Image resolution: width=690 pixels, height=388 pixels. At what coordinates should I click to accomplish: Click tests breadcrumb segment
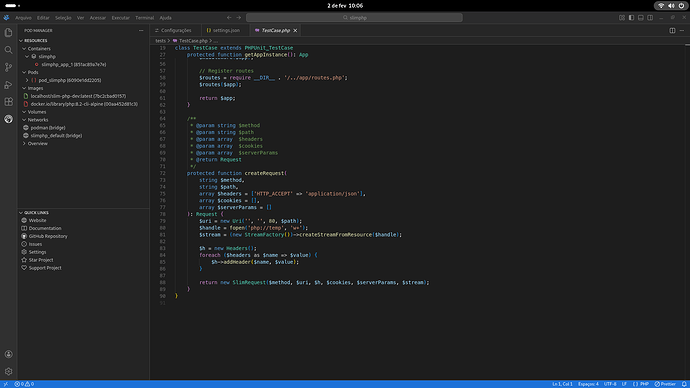coord(160,40)
